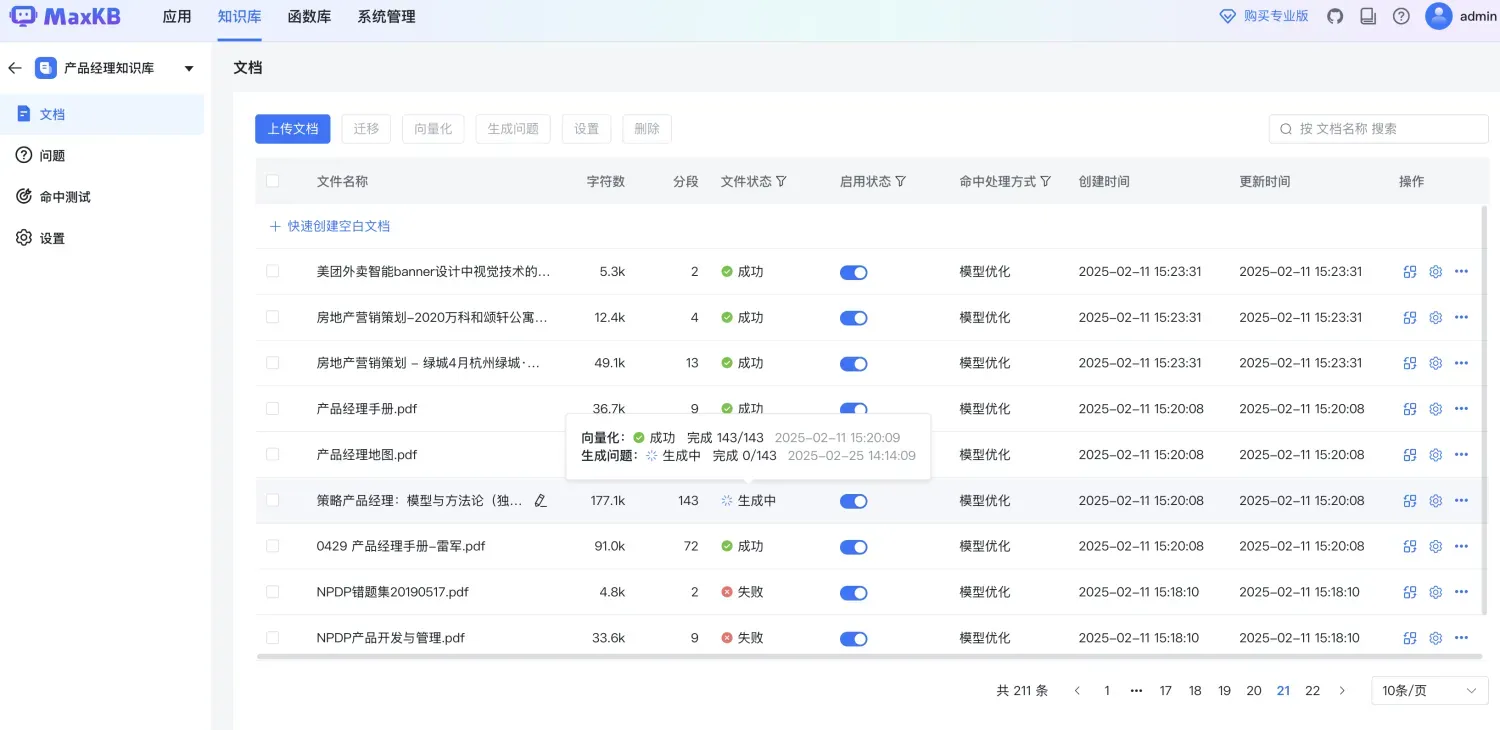Open settings gear for NPDP产品开发与管理.pdf row
Screen dimensions: 1500x730
(1435, 637)
